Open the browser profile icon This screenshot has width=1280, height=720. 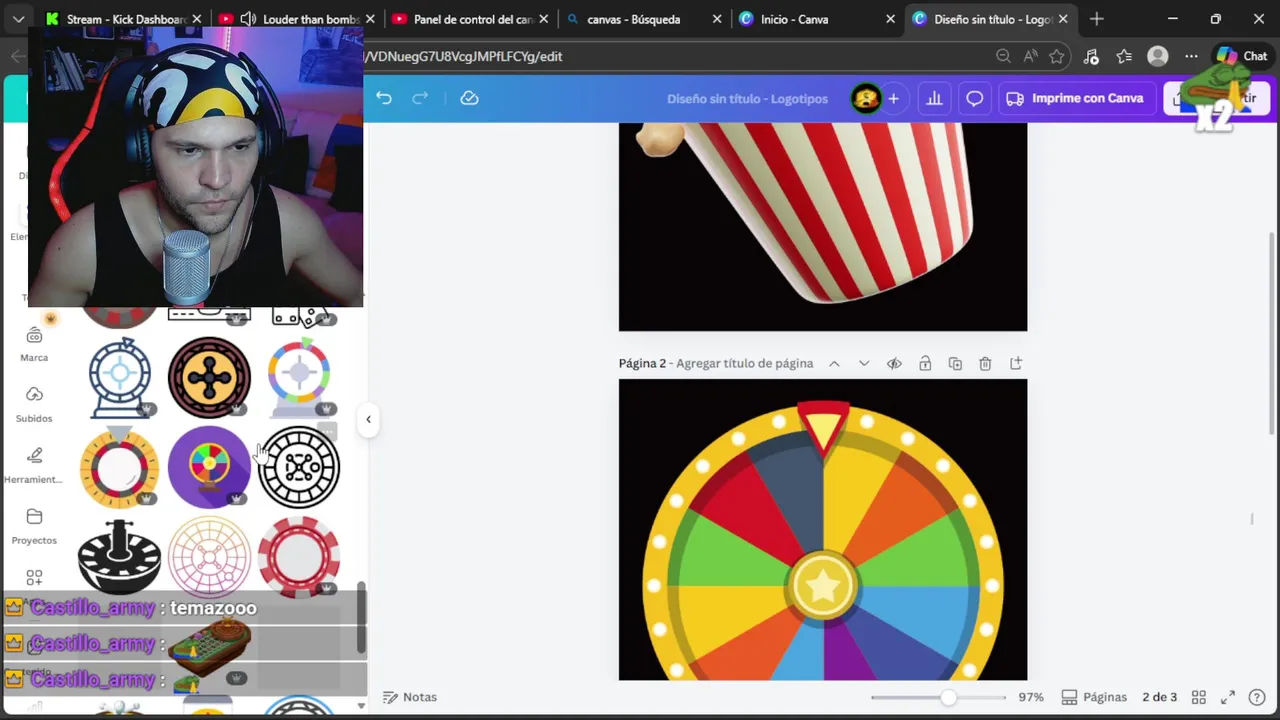(1158, 56)
